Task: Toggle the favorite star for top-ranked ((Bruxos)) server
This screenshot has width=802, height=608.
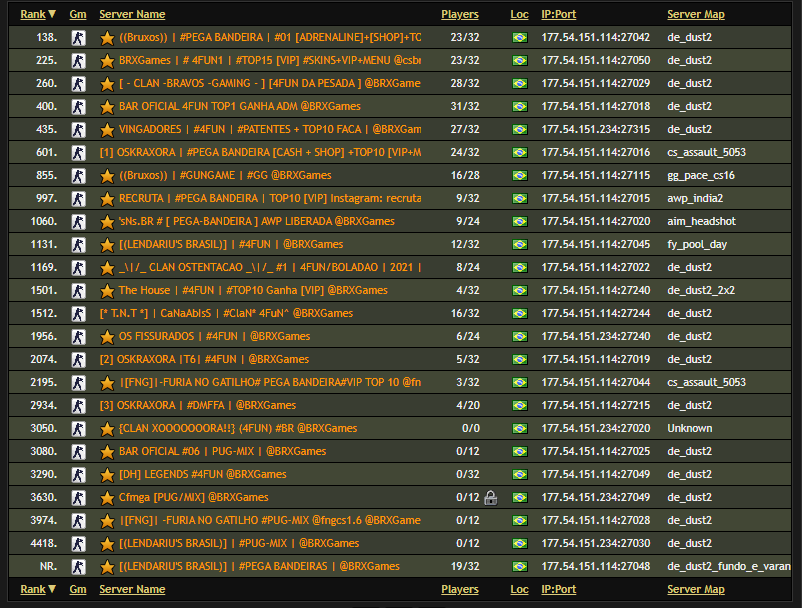Action: 107,37
